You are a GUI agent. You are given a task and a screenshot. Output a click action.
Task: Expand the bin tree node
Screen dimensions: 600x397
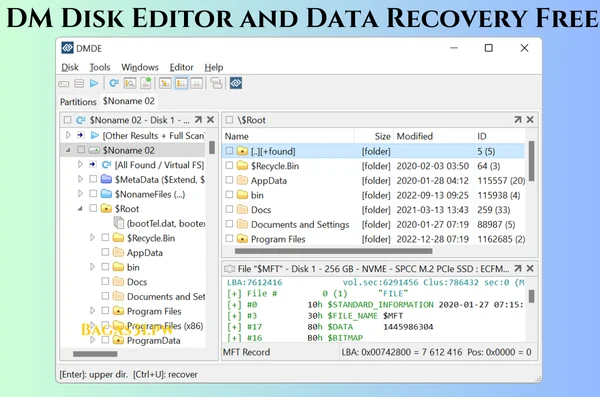click(93, 266)
